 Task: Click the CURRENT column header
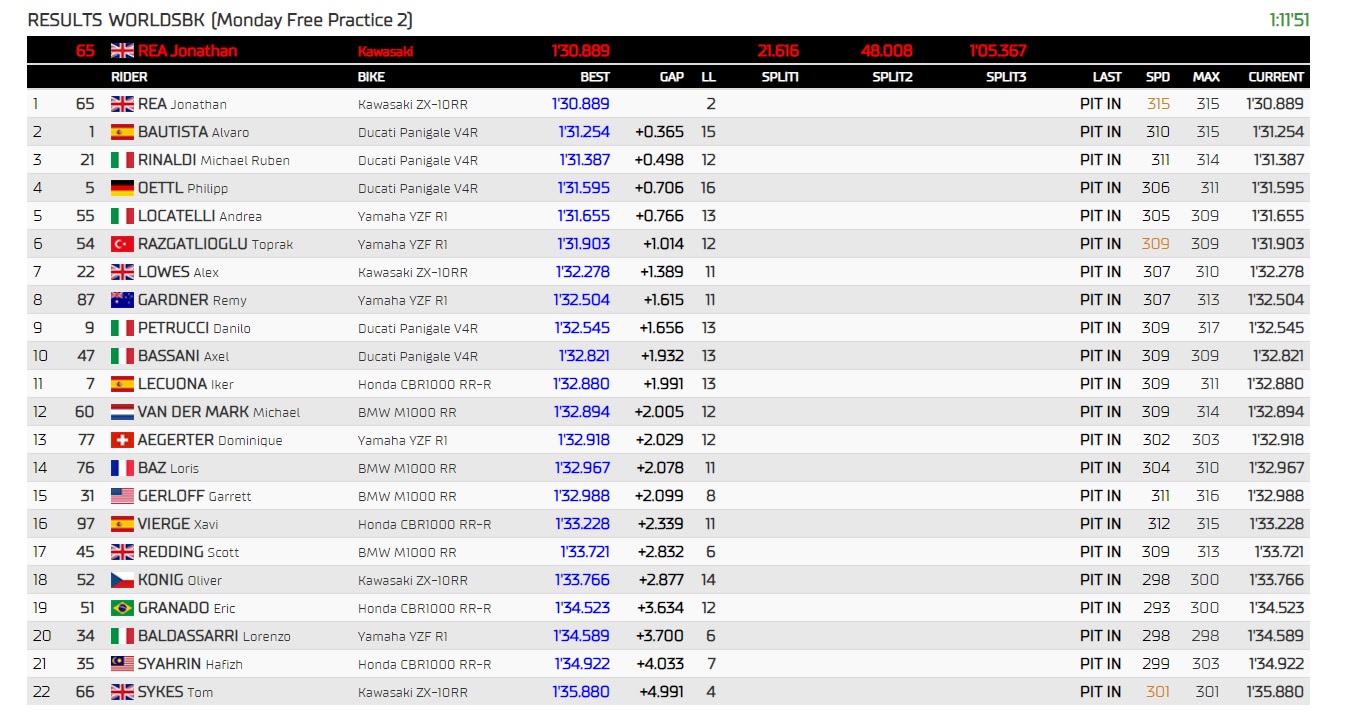[1276, 77]
